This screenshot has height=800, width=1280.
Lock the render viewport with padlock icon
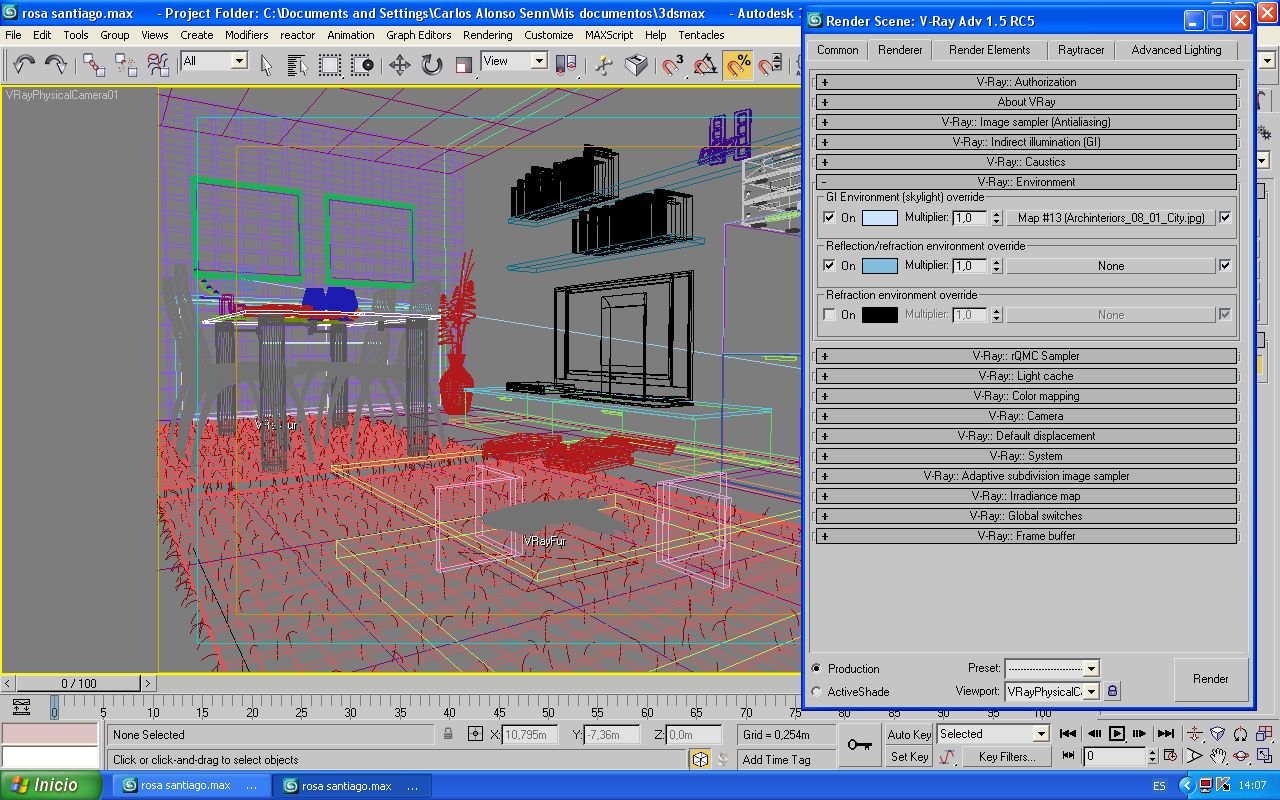coord(1112,691)
